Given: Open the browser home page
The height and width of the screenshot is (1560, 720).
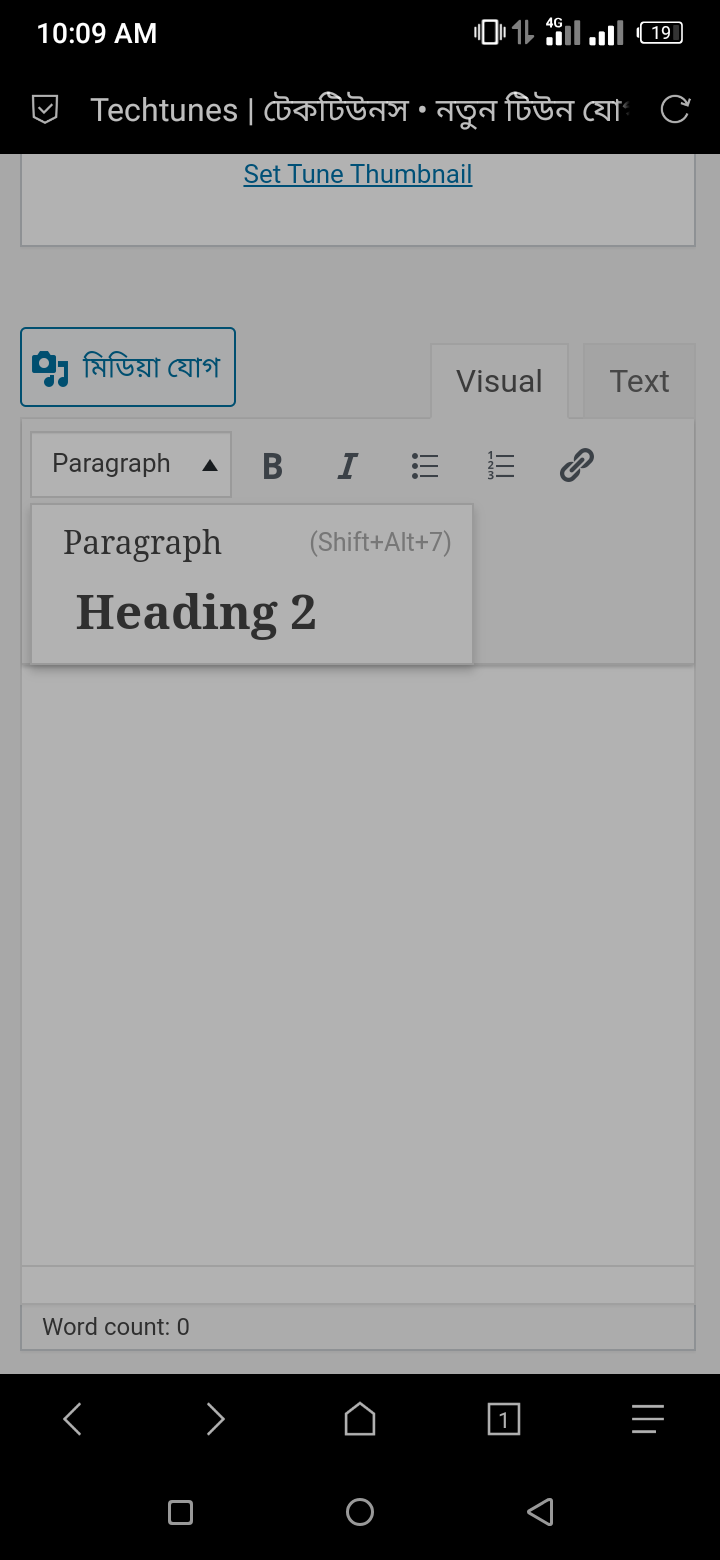Looking at the screenshot, I should click(360, 1418).
